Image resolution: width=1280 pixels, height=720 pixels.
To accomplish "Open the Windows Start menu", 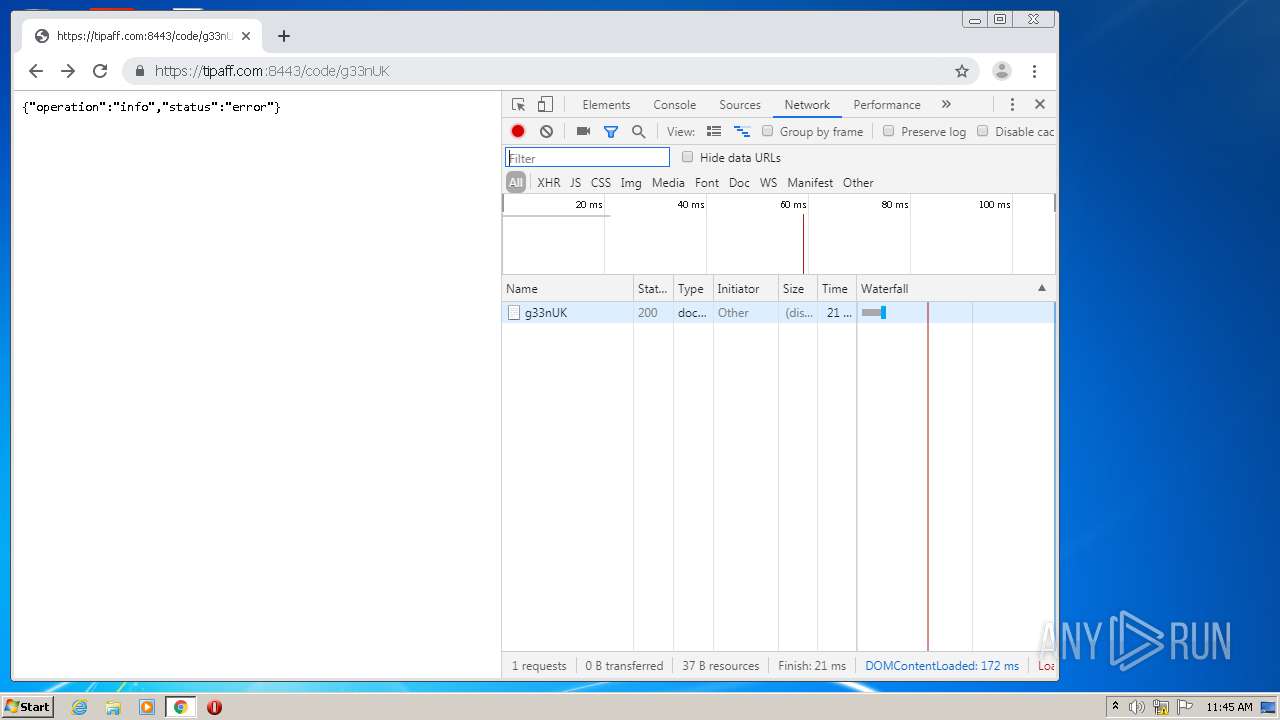I will [27, 707].
